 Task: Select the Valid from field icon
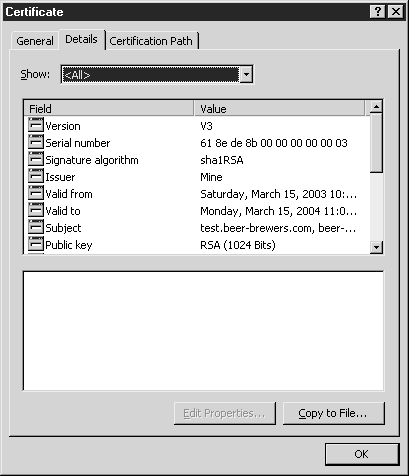pyautogui.click(x=36, y=193)
